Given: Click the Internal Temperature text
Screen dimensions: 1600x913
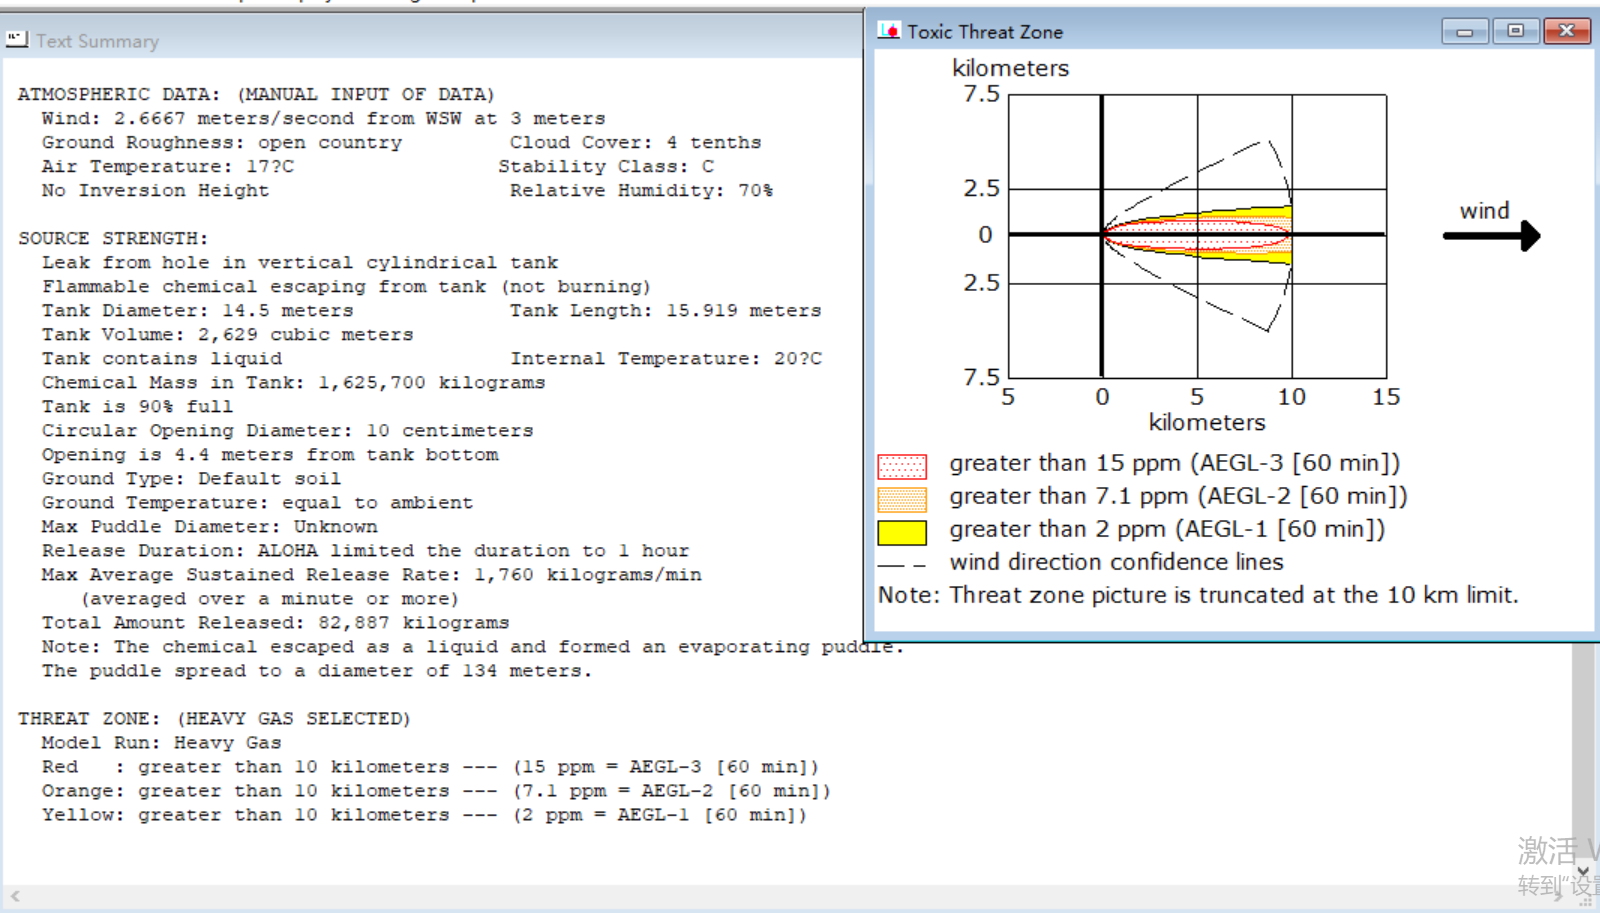Looking at the screenshot, I should coord(666,358).
